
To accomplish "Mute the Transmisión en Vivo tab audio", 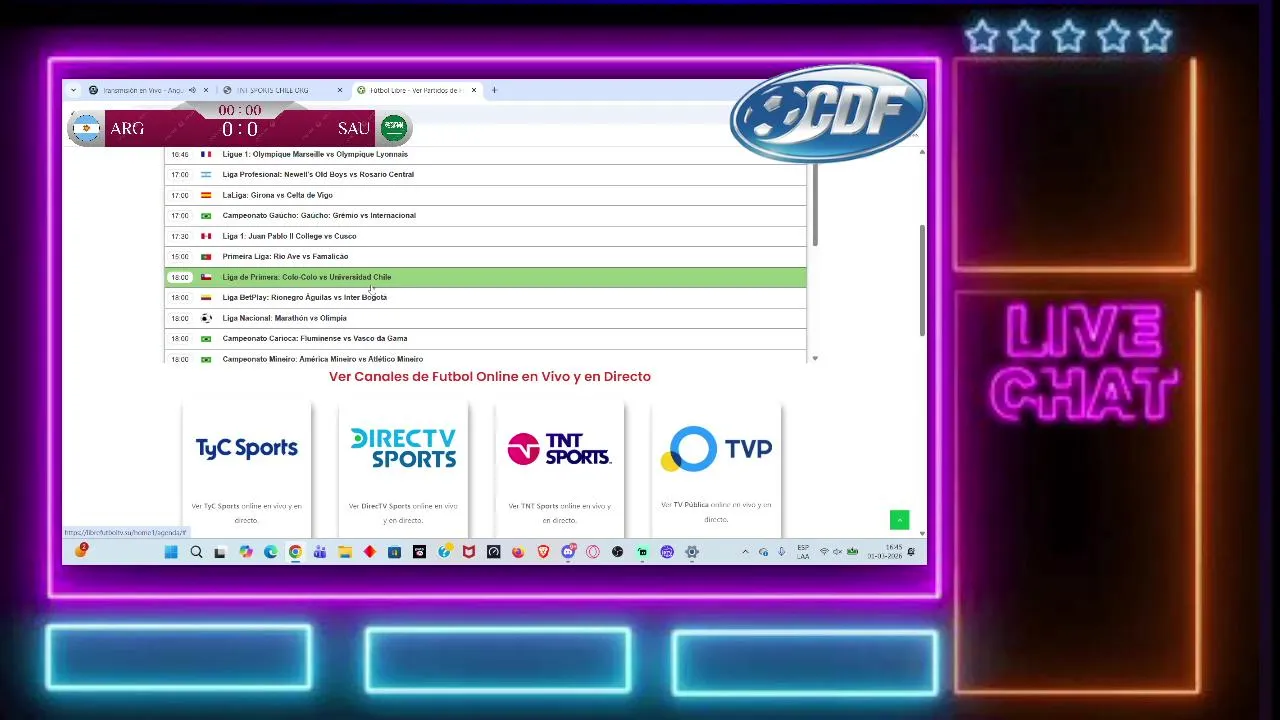I will coord(192,90).
